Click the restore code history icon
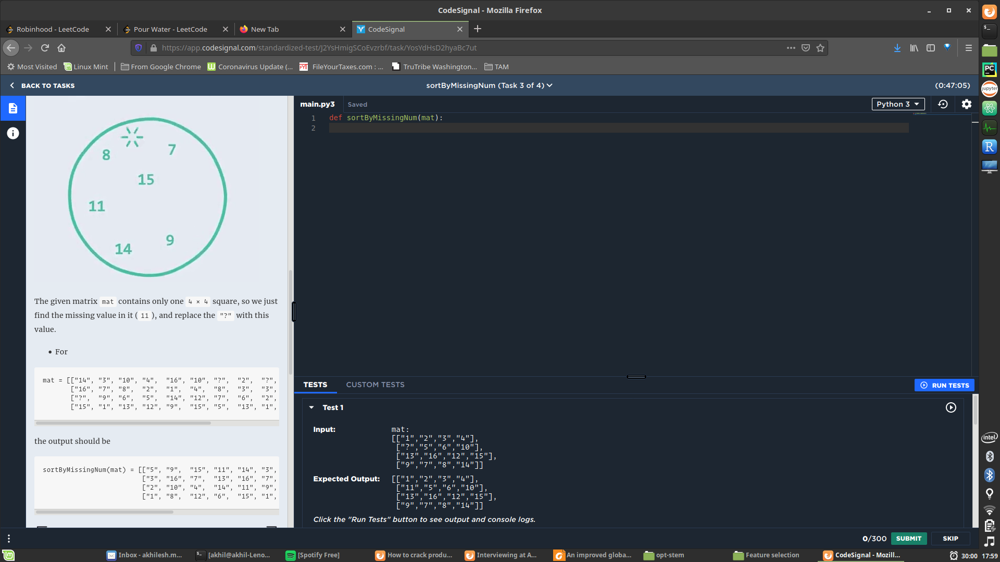Screen dimensions: 1000x562 coord(943,104)
